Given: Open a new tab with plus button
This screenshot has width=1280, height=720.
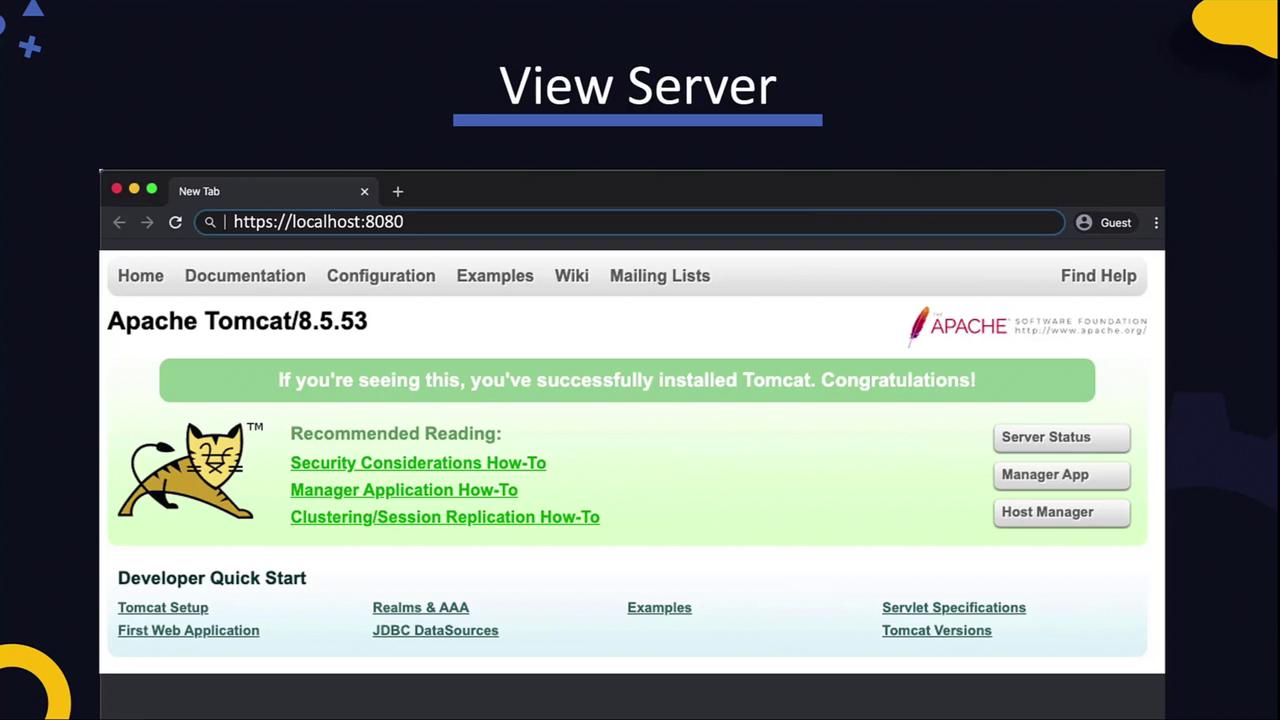Looking at the screenshot, I should click(x=398, y=191).
